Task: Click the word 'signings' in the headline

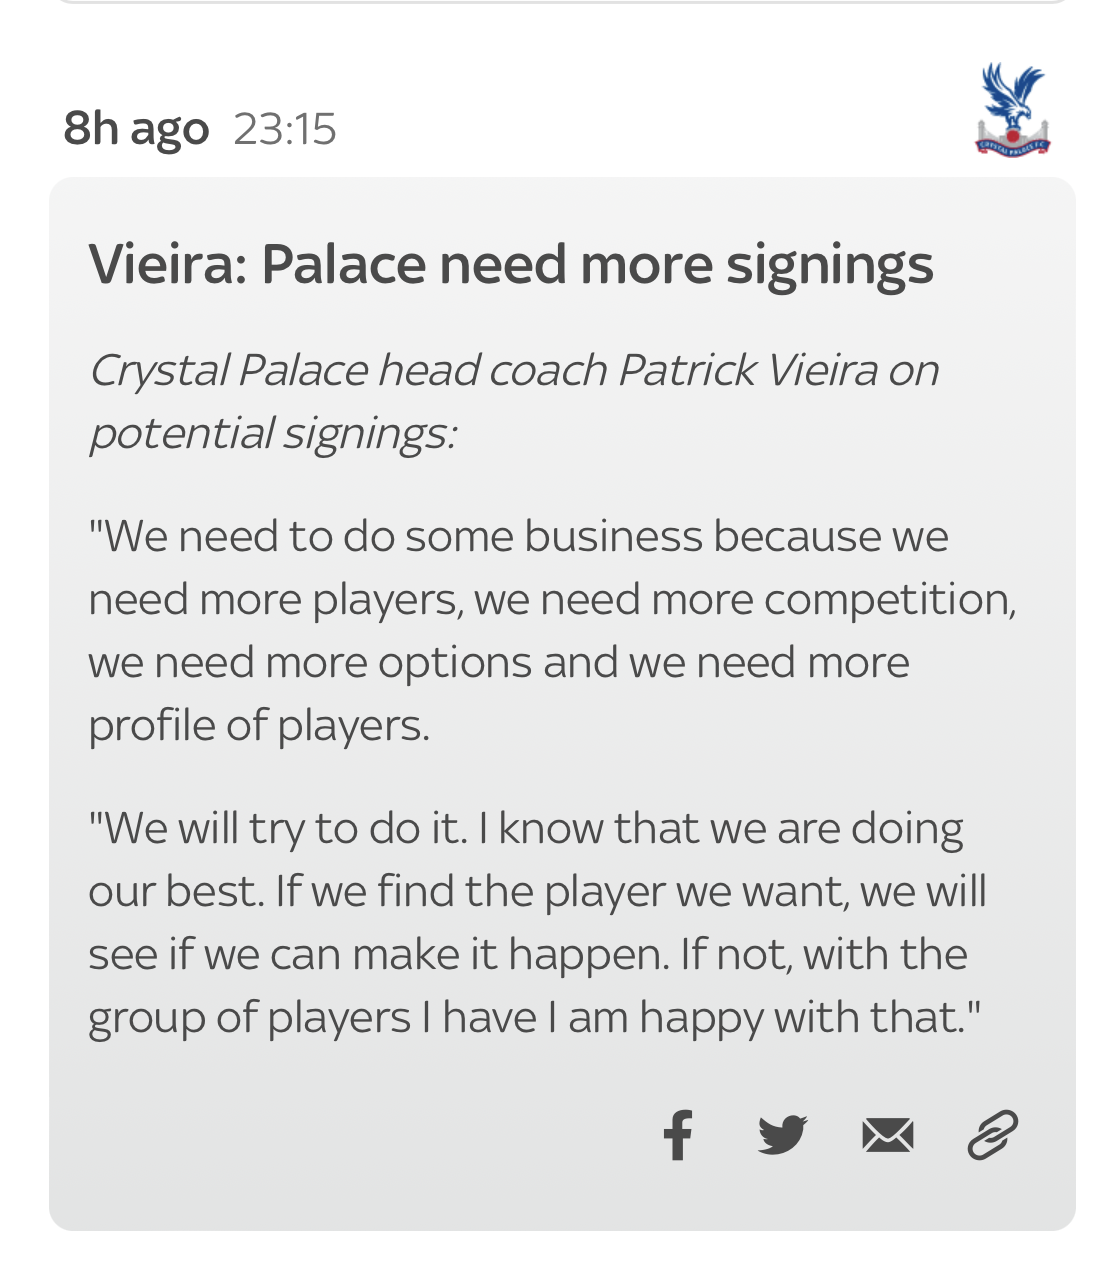Action: [829, 265]
